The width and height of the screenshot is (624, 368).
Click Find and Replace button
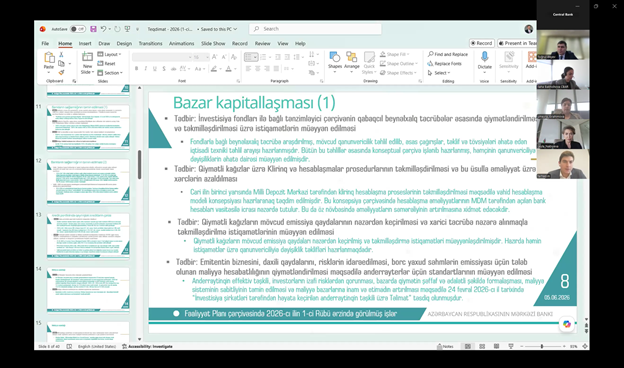[x=448, y=54]
